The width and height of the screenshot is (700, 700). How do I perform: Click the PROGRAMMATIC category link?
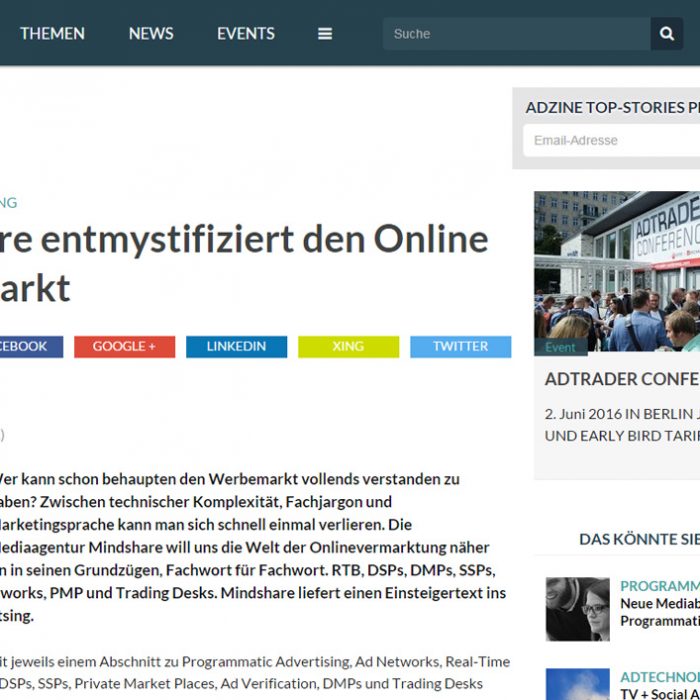coord(660,586)
